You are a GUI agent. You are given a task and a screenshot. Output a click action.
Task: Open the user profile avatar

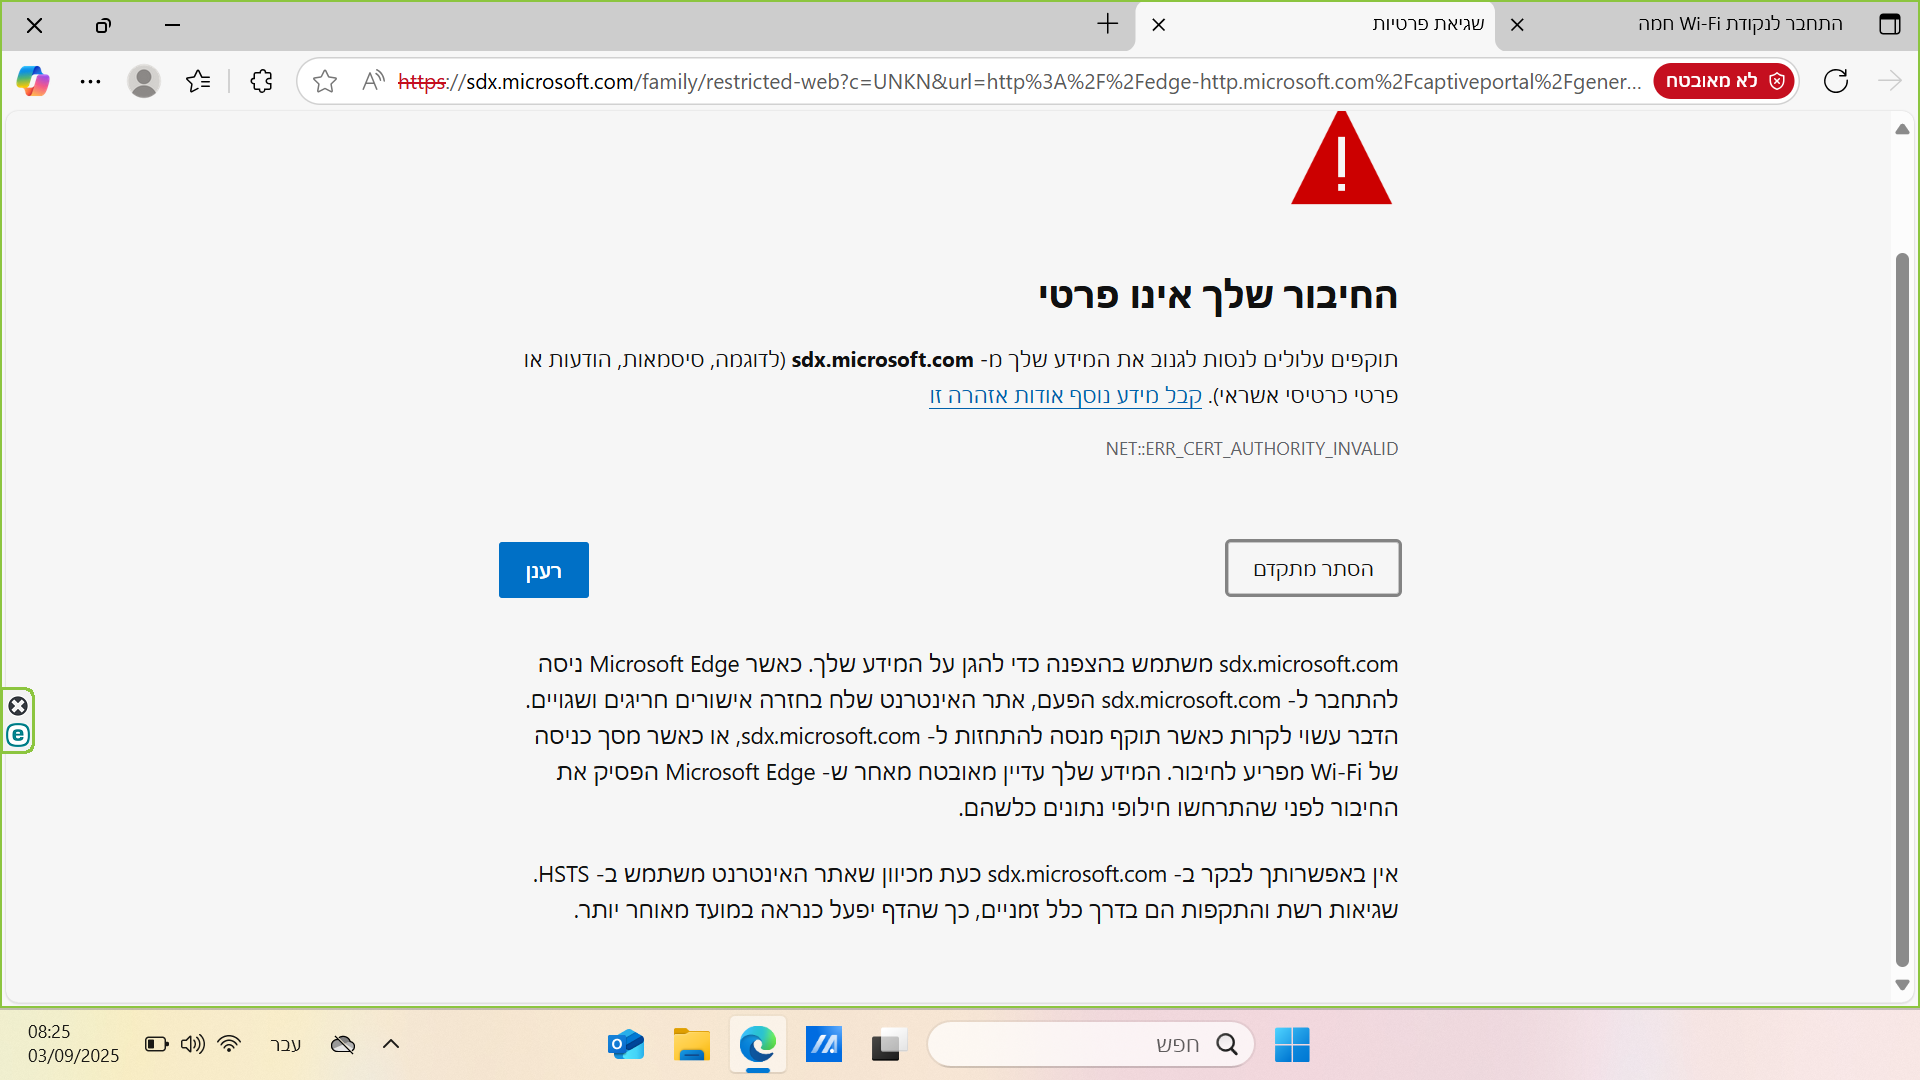144,81
